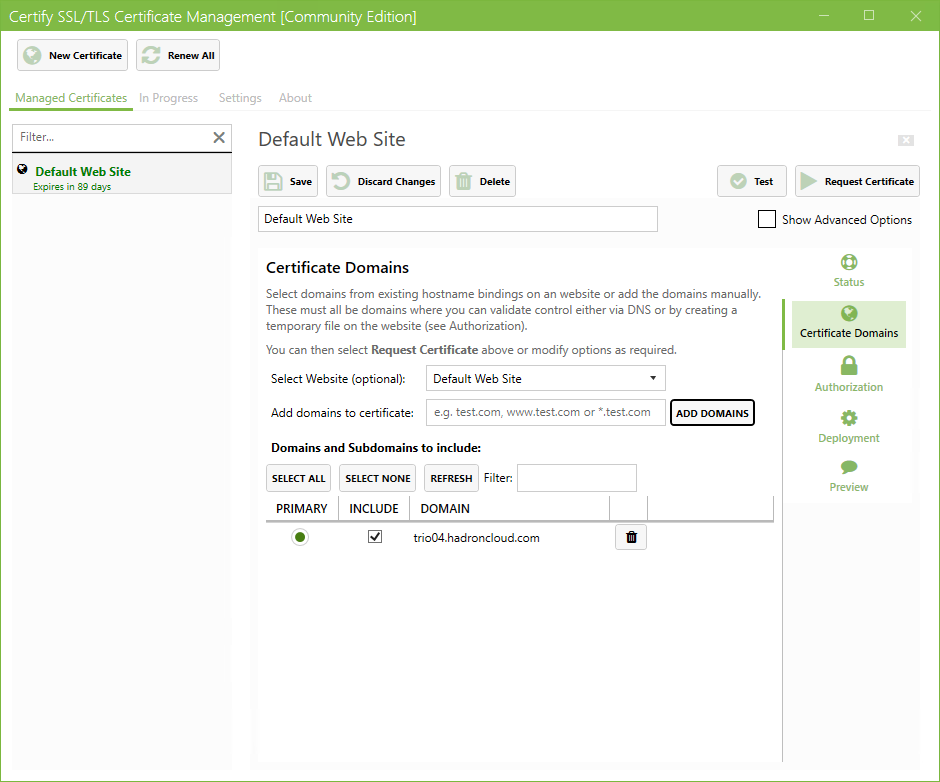Click REFRESH domains button

tap(451, 478)
